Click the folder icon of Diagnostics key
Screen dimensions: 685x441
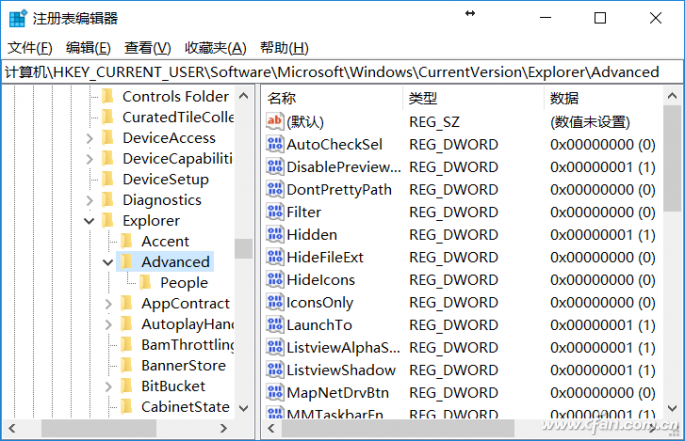(107, 199)
